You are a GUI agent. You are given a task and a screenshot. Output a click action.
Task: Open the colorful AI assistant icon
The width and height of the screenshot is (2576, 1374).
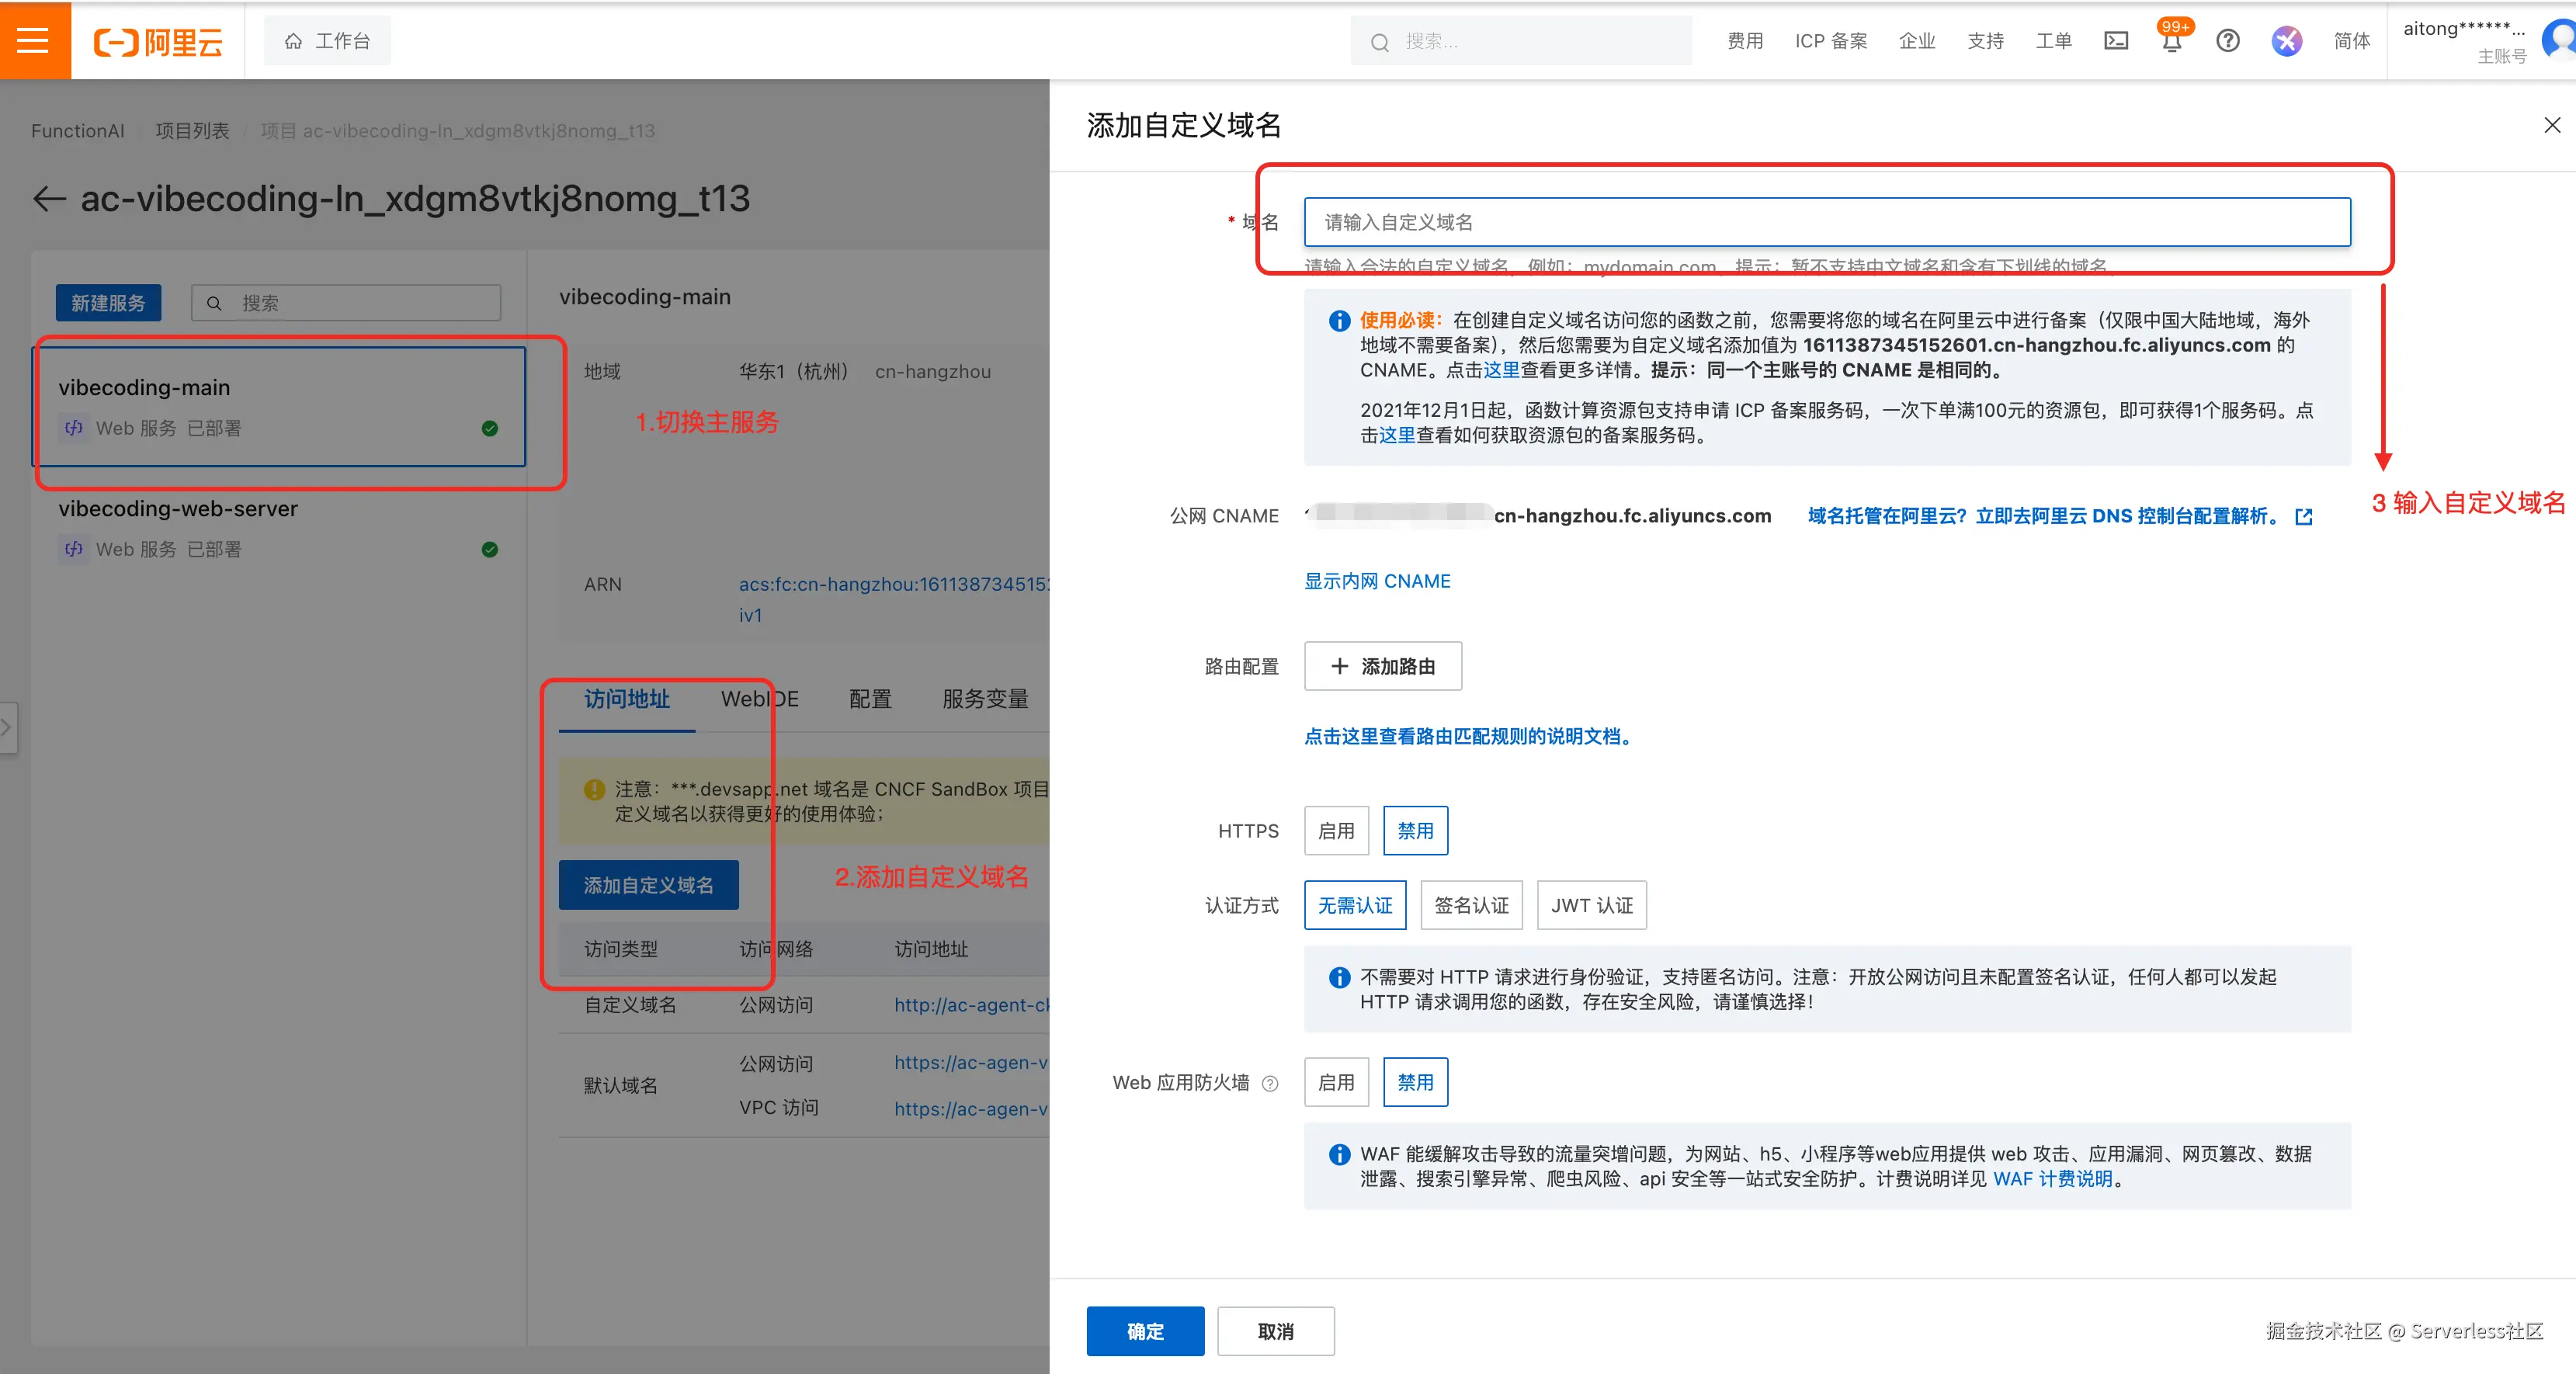click(2286, 41)
